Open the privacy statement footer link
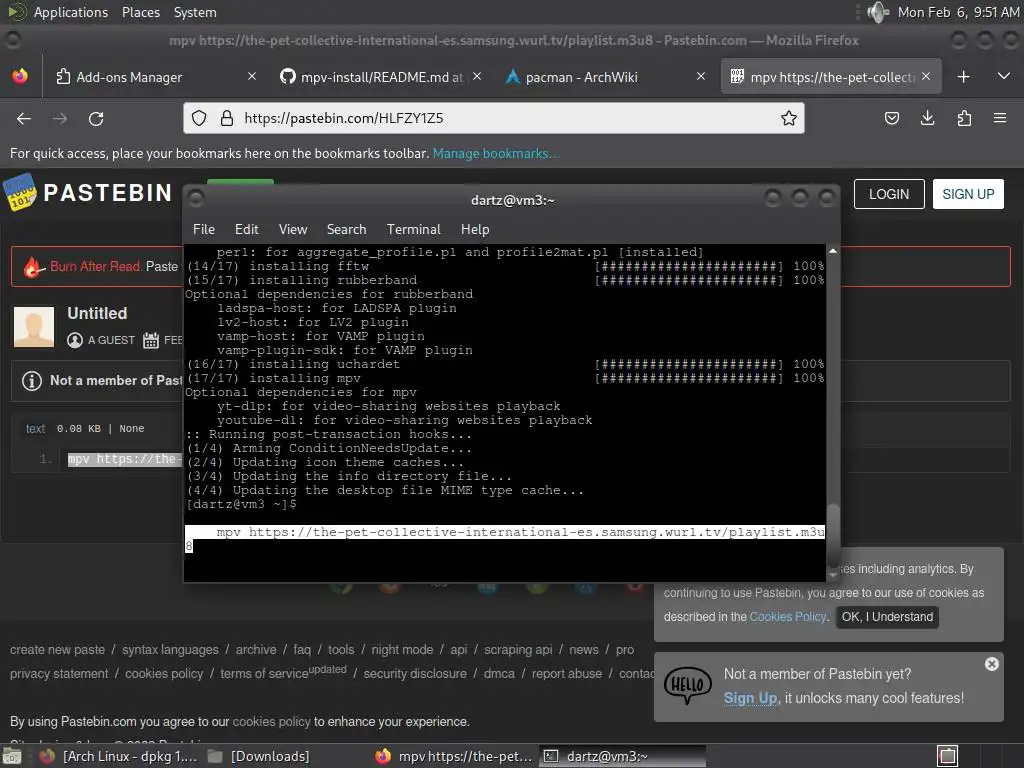The width and height of the screenshot is (1024, 768). point(59,673)
